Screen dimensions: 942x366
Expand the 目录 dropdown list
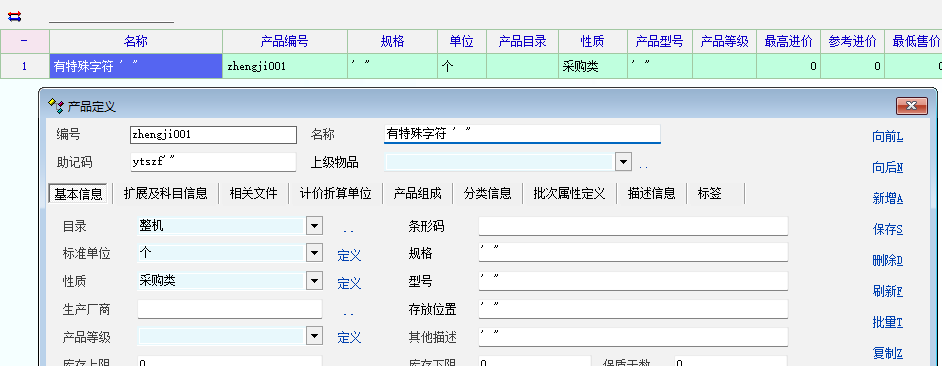[314, 226]
